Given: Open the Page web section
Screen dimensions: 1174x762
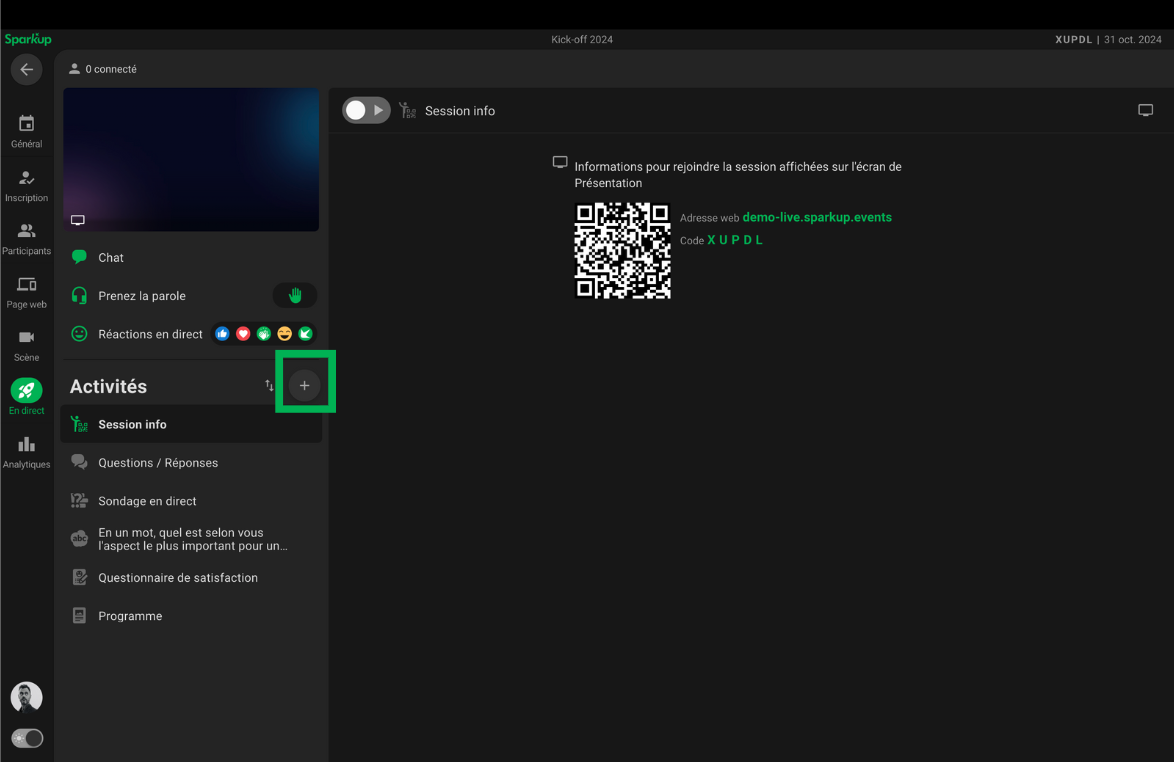Looking at the screenshot, I should click(27, 292).
